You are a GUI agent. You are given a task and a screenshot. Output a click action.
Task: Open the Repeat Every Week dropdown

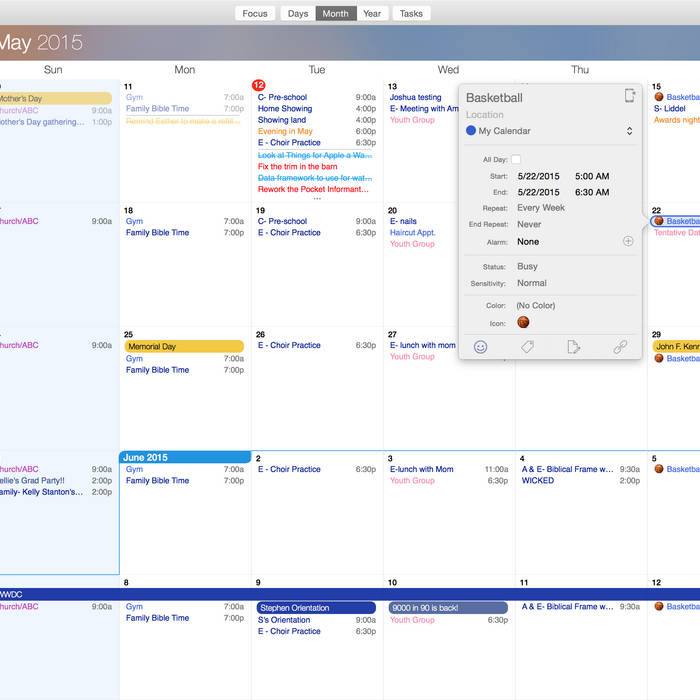click(x=541, y=208)
